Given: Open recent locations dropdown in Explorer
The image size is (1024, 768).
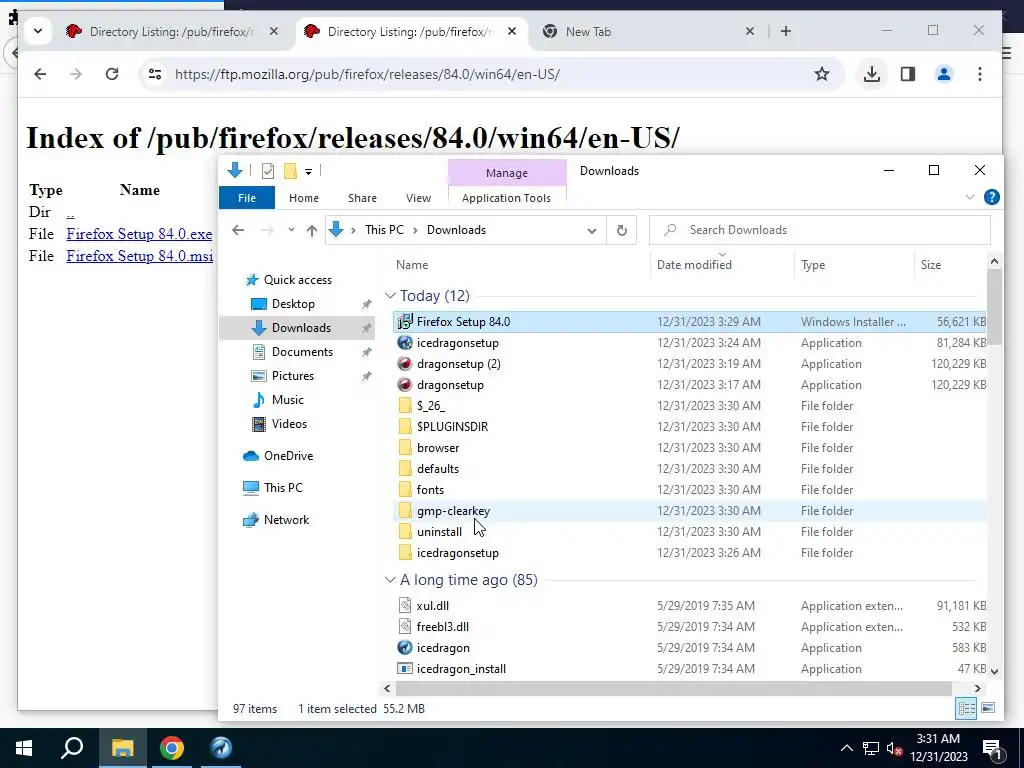Looking at the screenshot, I should click(x=291, y=230).
